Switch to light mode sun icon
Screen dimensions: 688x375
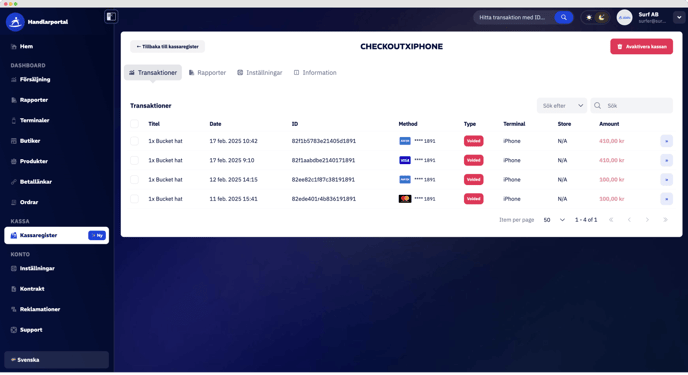pyautogui.click(x=589, y=18)
